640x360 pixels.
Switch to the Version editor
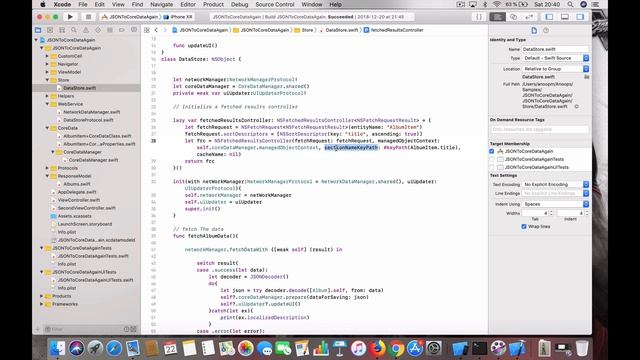(x=529, y=17)
